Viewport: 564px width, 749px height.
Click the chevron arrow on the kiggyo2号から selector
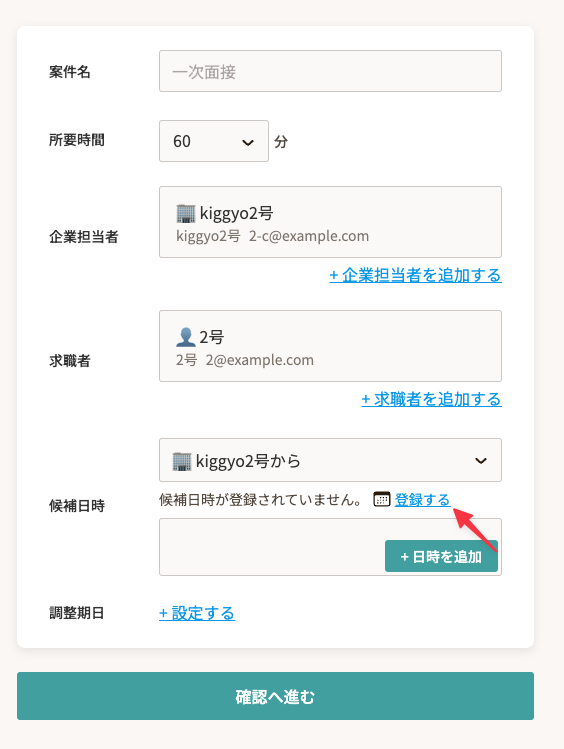click(x=481, y=461)
